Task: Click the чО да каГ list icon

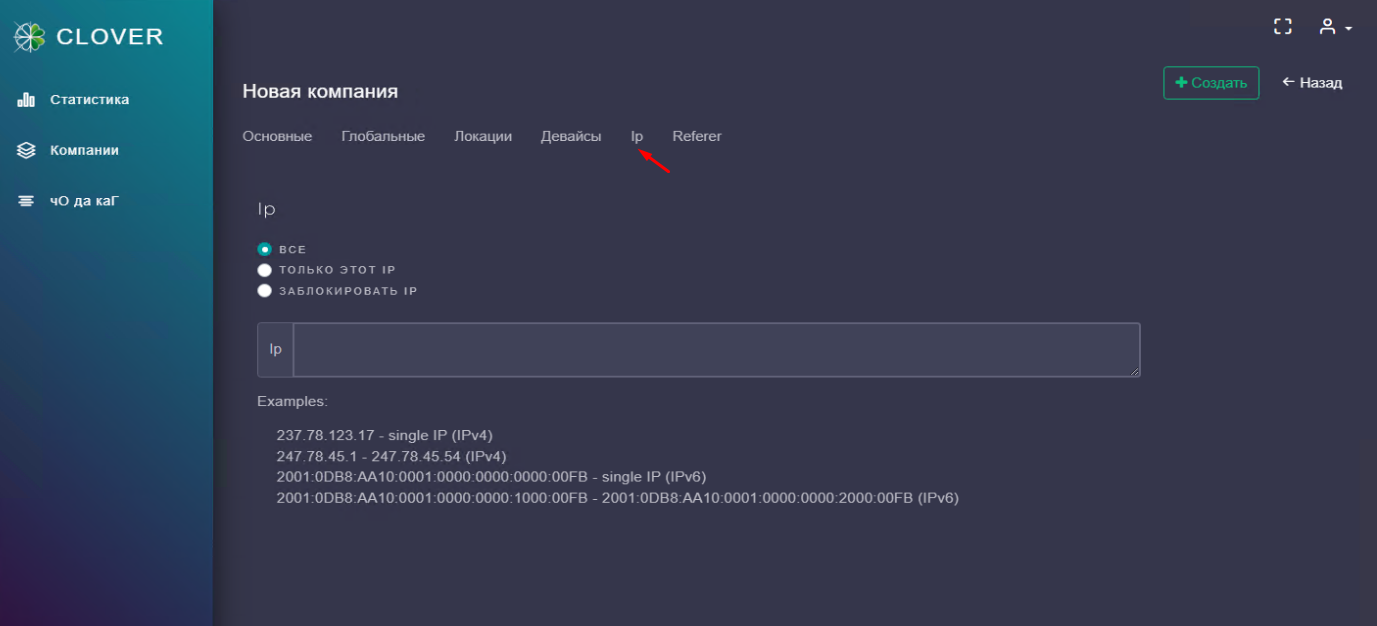Action: tap(27, 202)
